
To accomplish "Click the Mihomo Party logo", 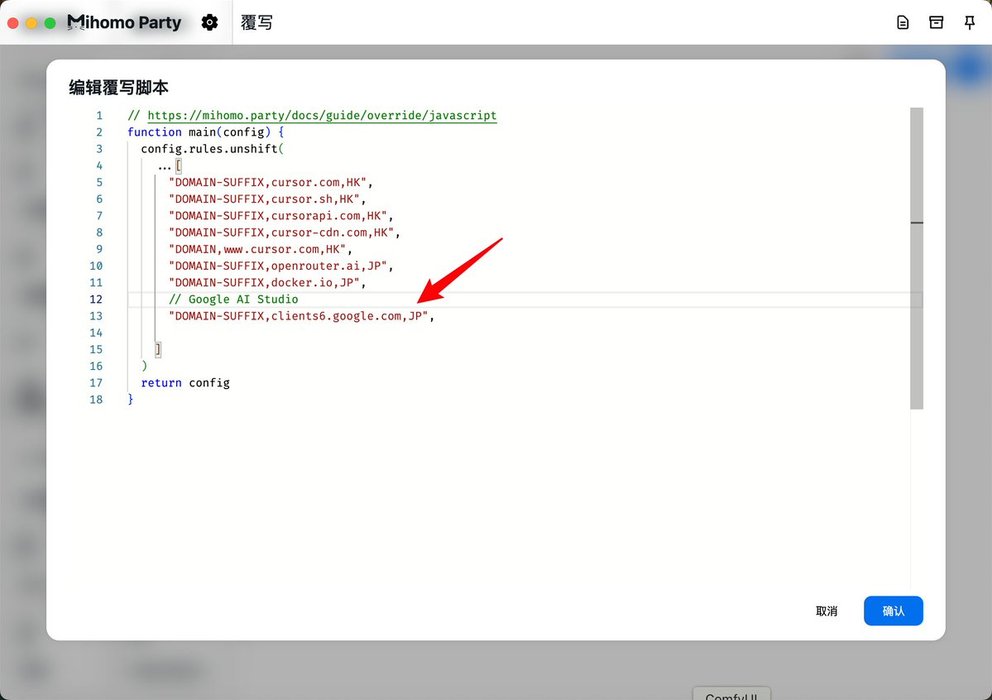I will pyautogui.click(x=124, y=22).
